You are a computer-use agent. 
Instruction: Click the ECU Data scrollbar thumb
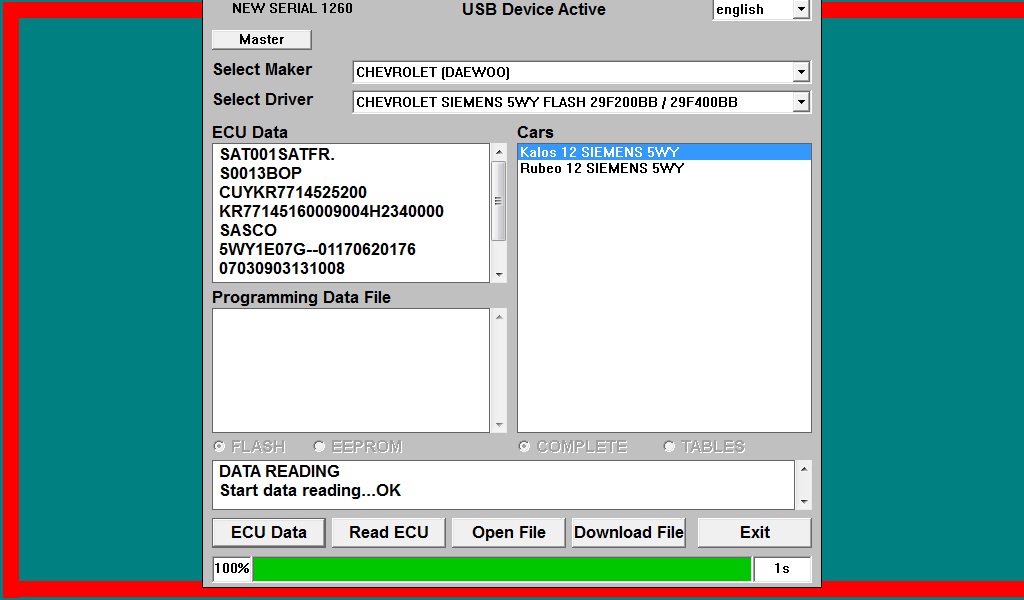[499, 201]
